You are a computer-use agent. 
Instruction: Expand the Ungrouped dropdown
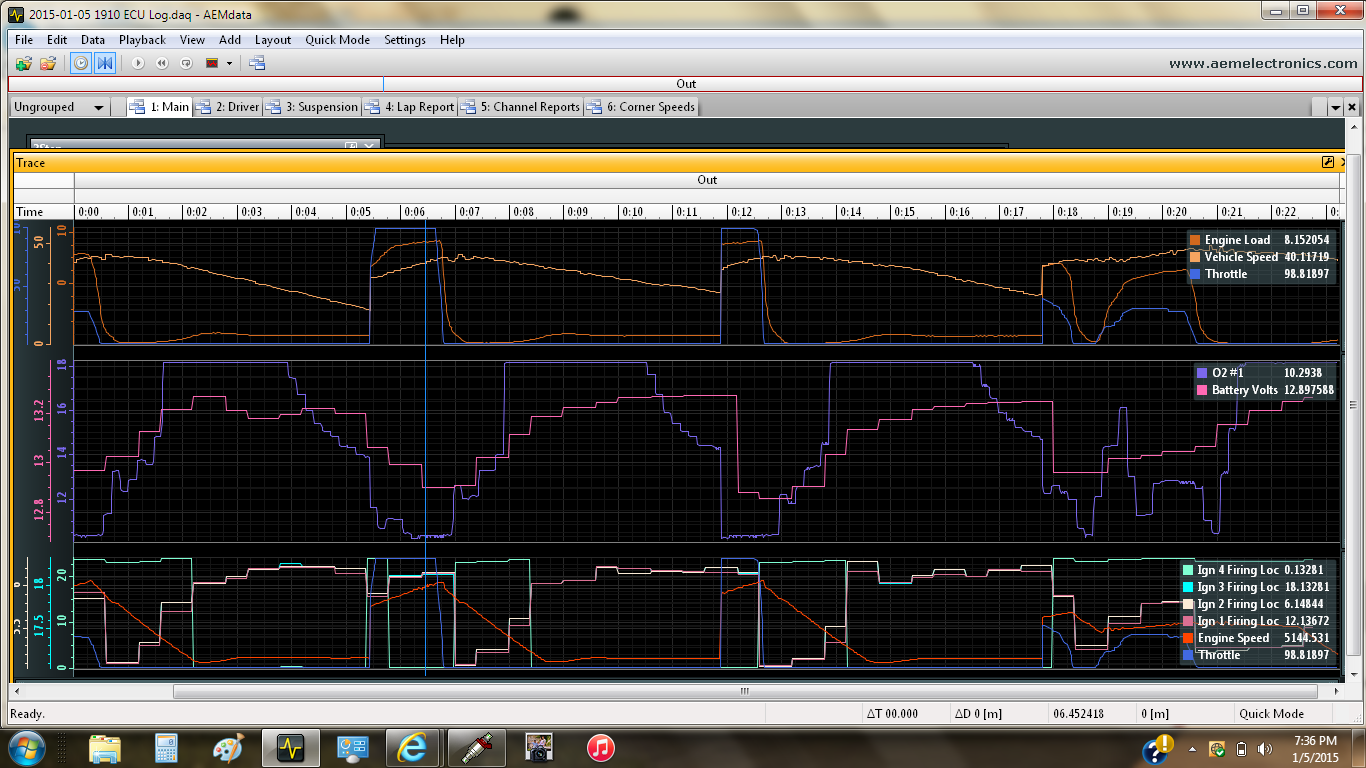[x=98, y=108]
